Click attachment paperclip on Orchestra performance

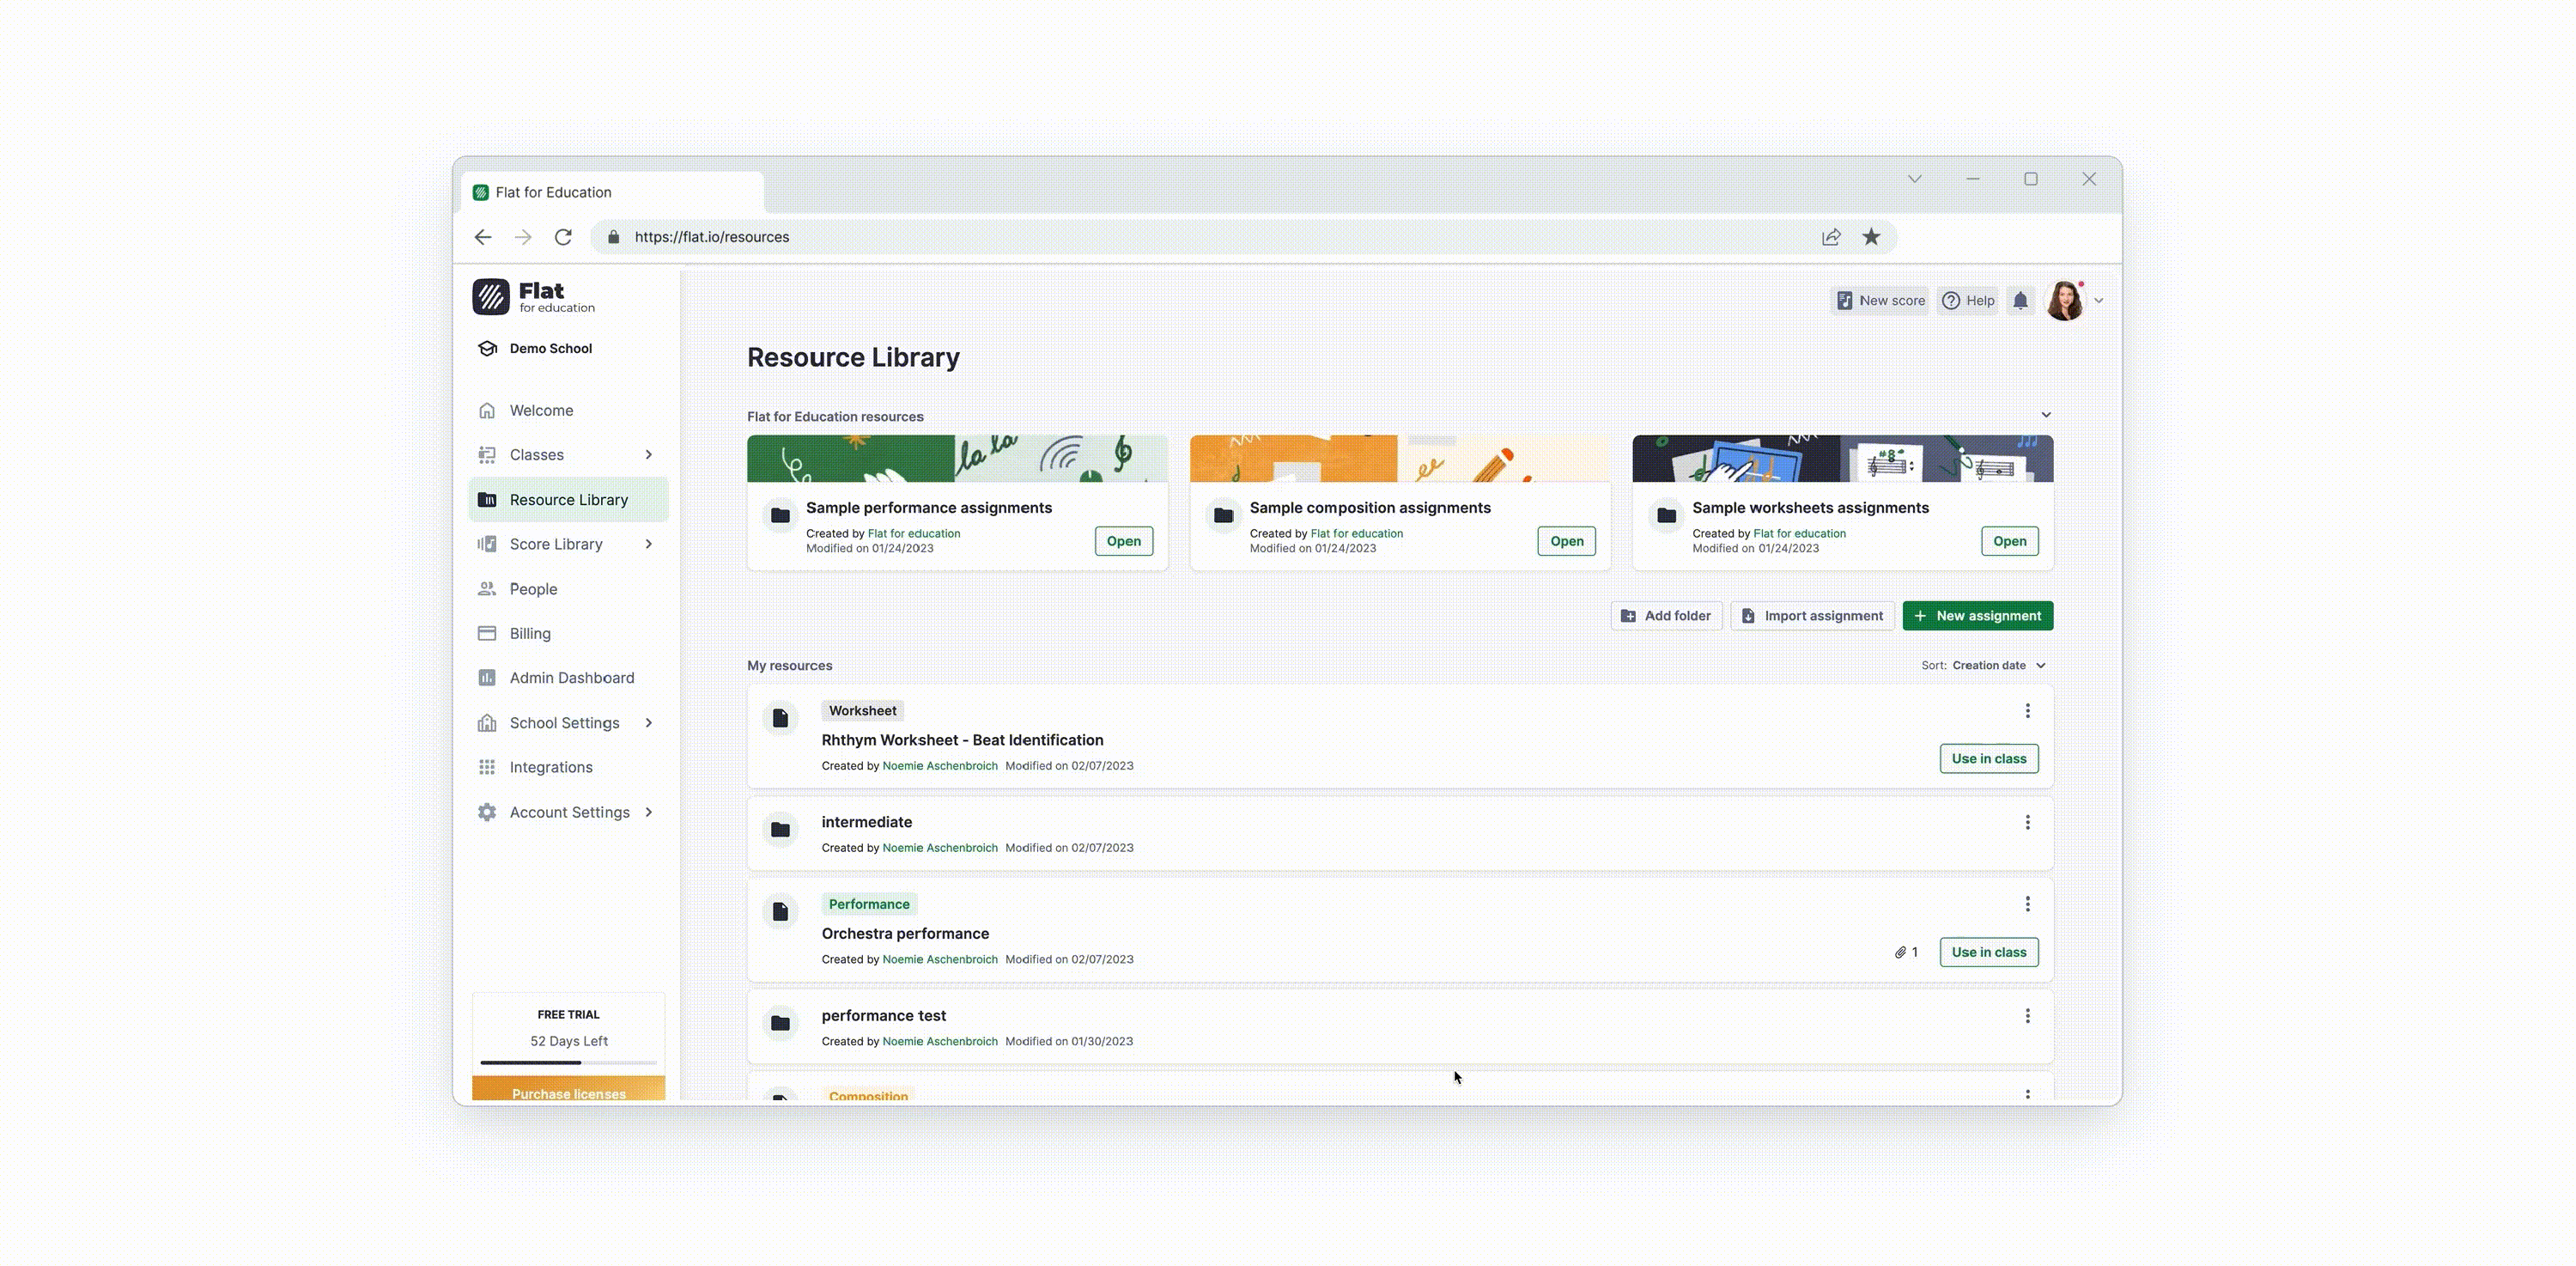click(x=1899, y=952)
